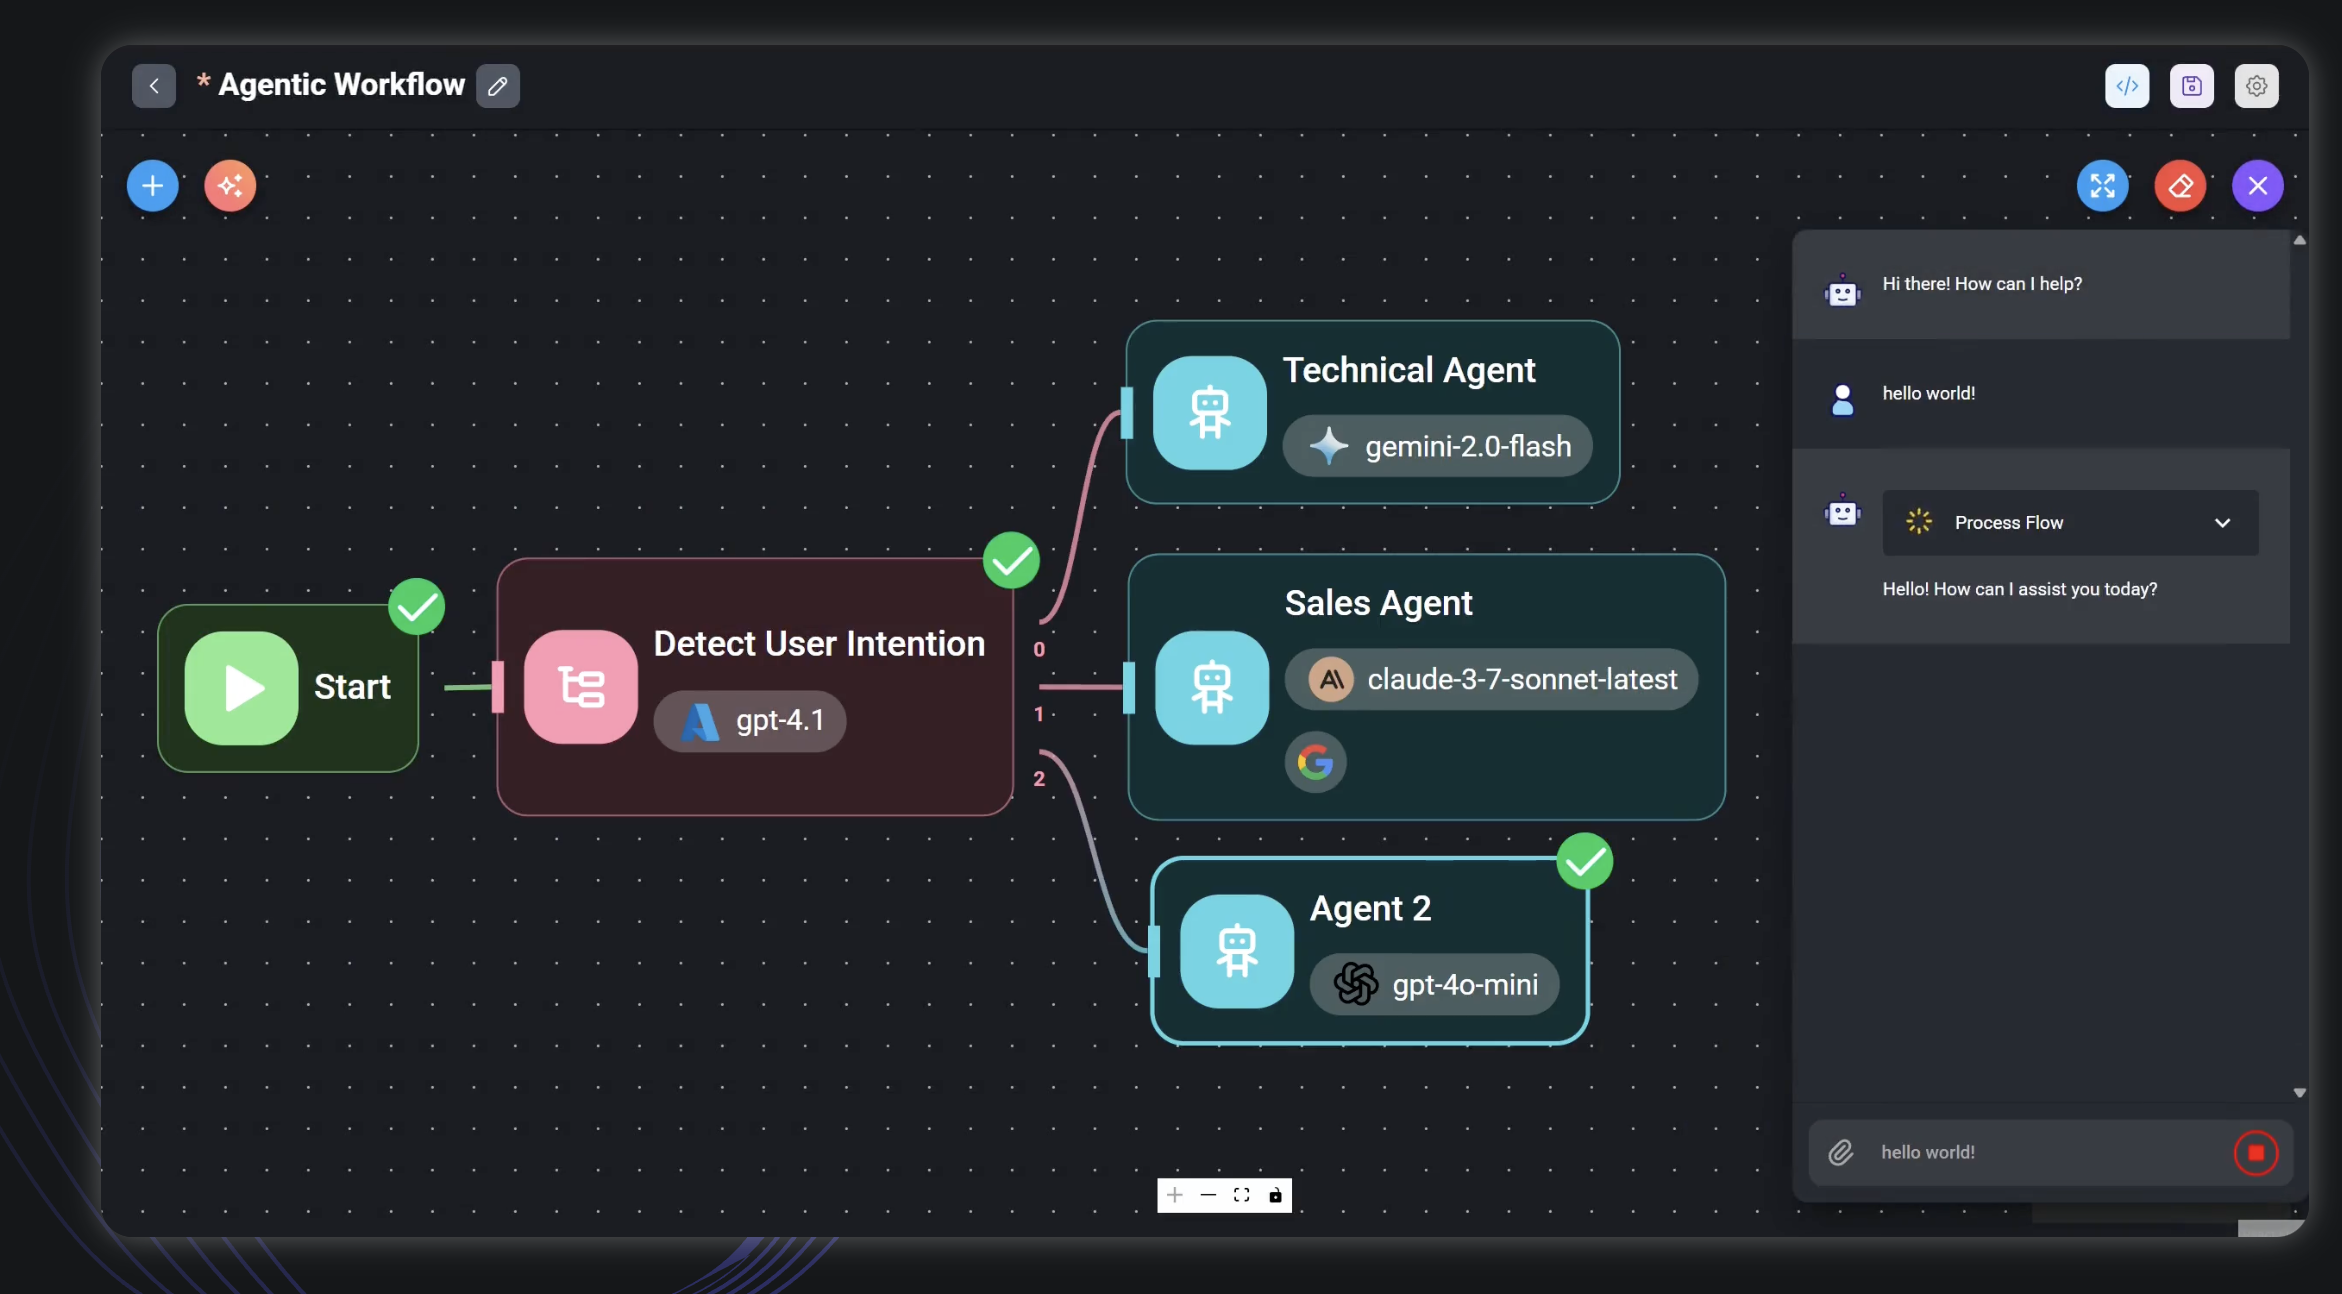Stop generation with the red stop button
This screenshot has width=2342, height=1294.
click(x=2256, y=1153)
